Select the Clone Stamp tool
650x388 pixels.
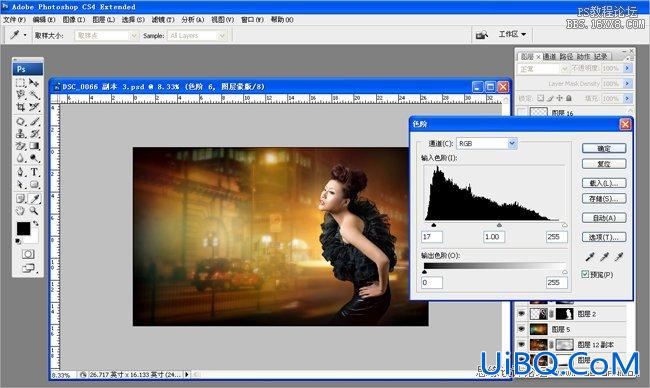pyautogui.click(x=20, y=134)
